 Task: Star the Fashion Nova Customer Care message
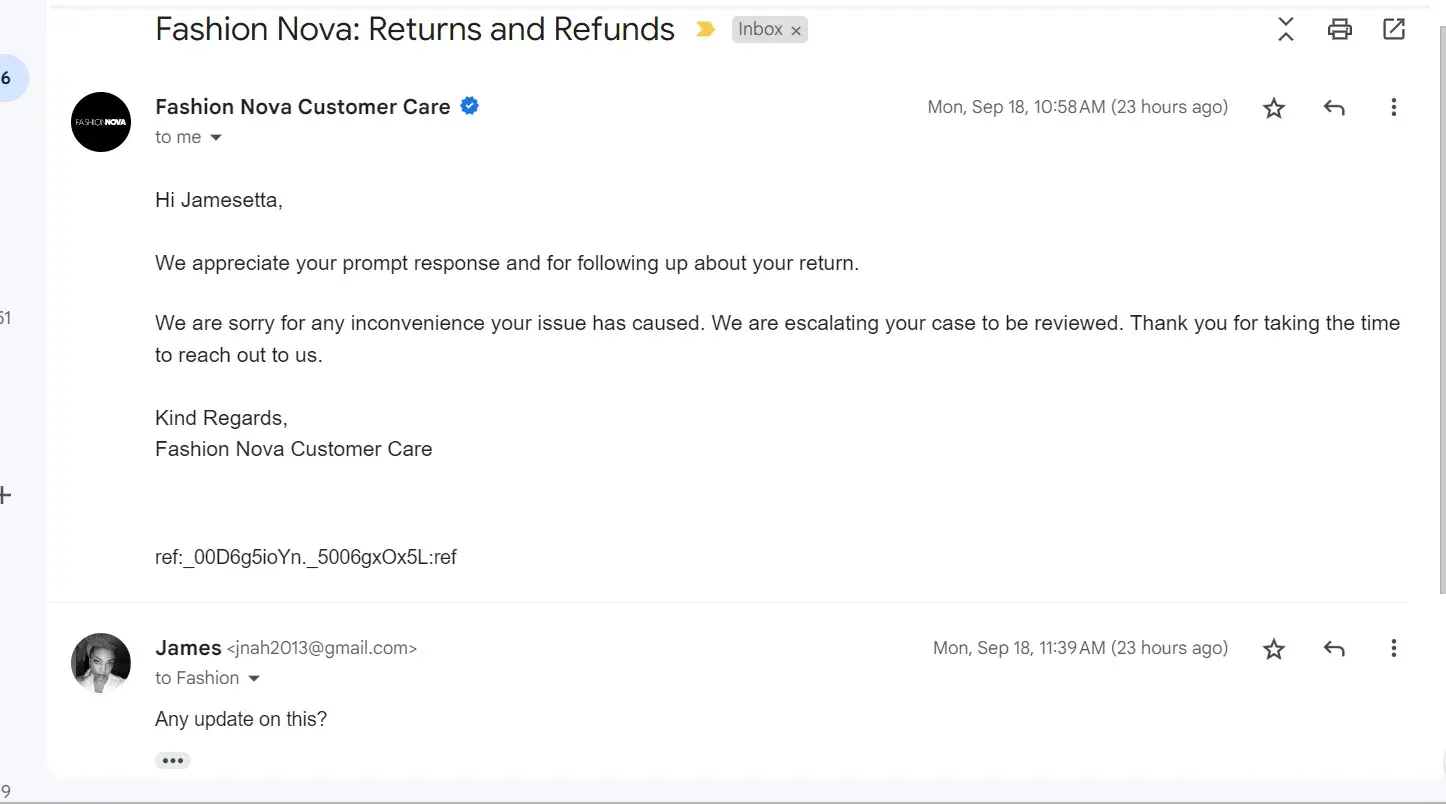tap(1273, 108)
